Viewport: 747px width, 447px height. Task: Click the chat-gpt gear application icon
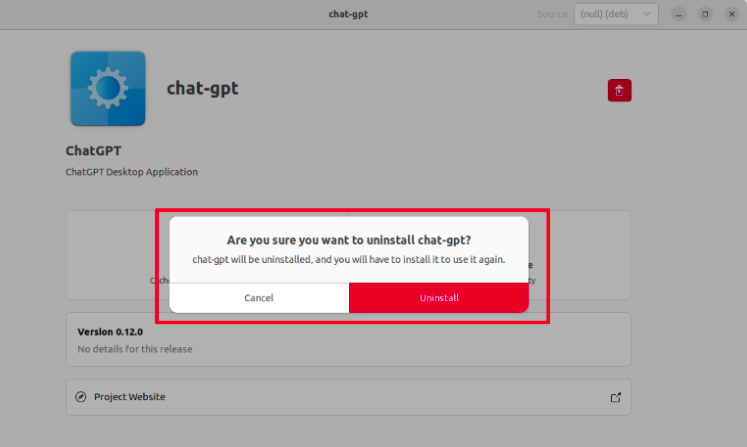pyautogui.click(x=108, y=89)
